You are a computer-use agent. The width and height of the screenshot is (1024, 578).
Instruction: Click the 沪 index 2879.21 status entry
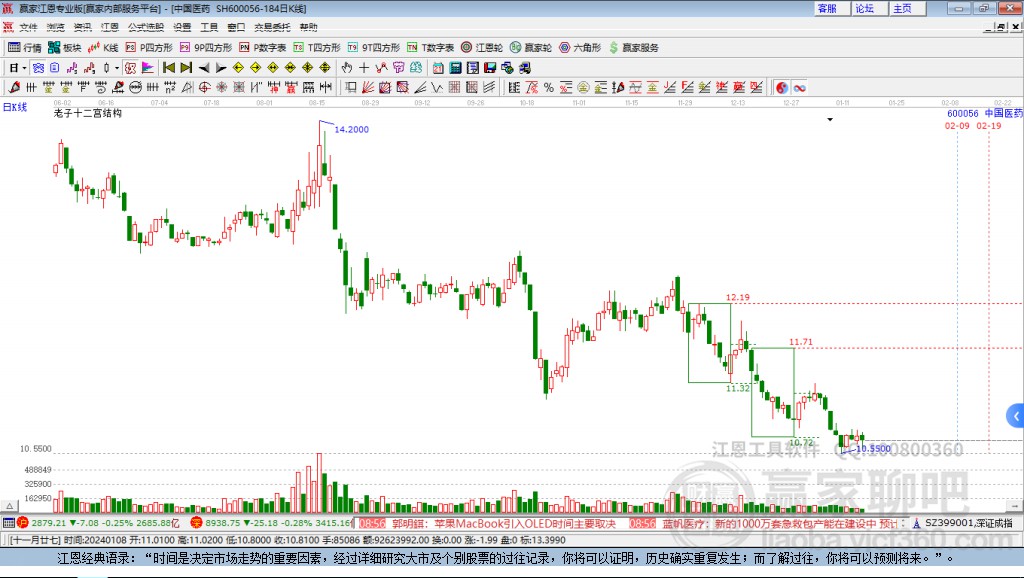[99, 523]
